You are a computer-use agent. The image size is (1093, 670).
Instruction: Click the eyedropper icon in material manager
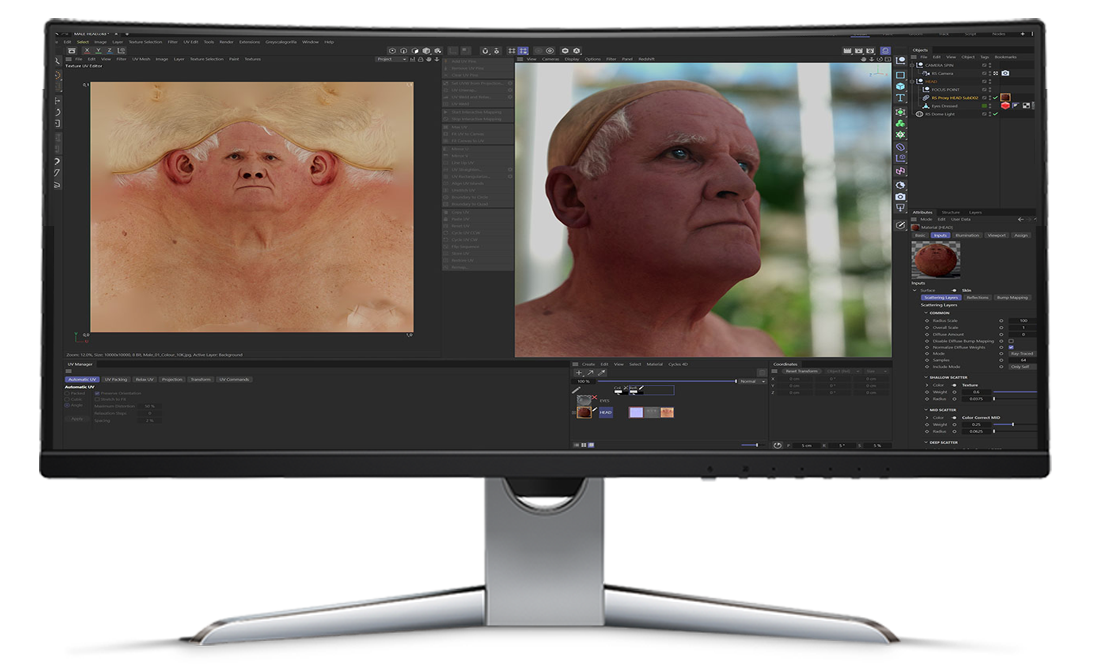[x=602, y=373]
